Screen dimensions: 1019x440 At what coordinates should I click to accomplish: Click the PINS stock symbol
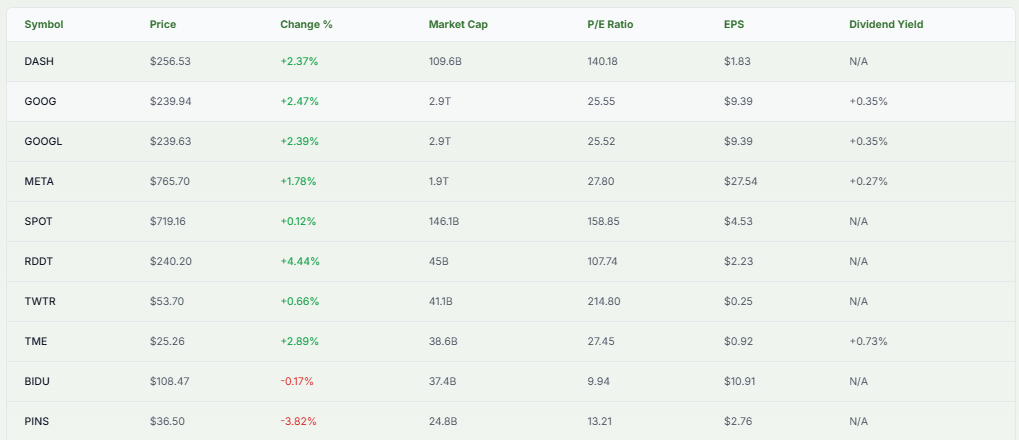click(37, 421)
